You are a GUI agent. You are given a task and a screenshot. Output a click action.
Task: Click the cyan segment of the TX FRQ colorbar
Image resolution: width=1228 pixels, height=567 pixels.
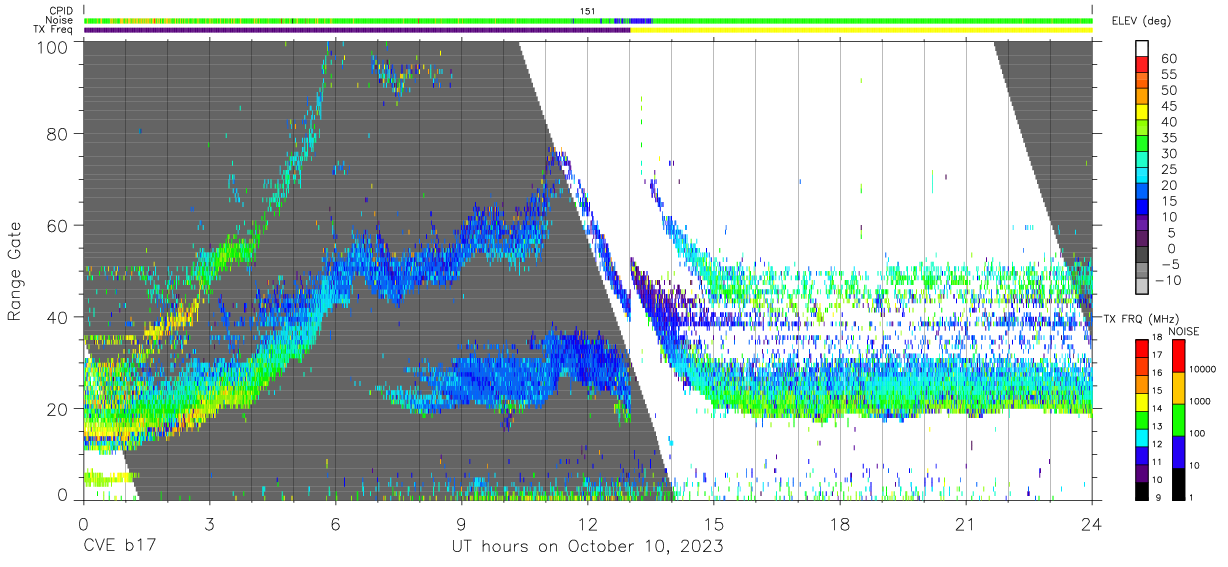1142,438
